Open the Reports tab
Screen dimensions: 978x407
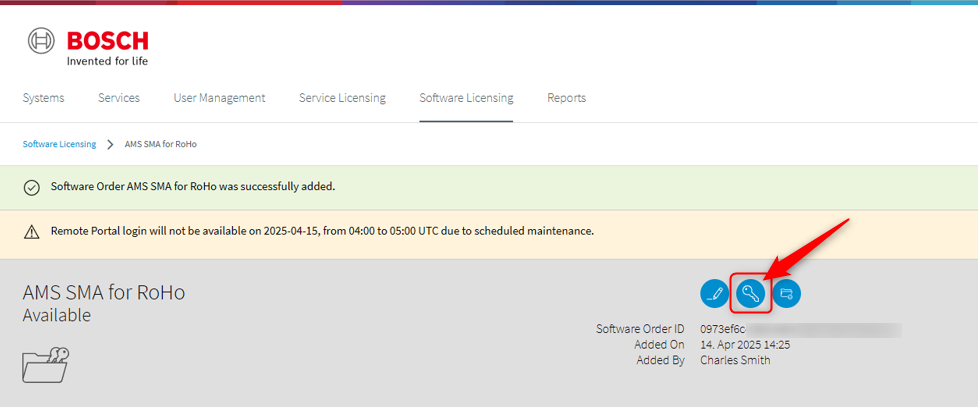(567, 98)
